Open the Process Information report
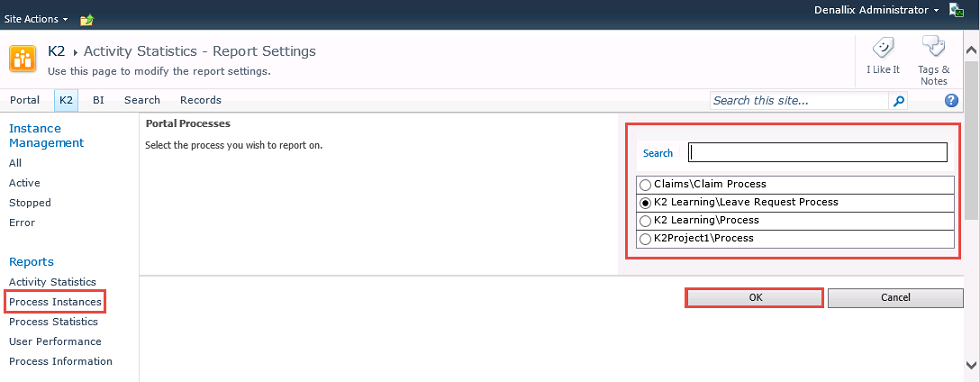The width and height of the screenshot is (980, 382). tap(61, 361)
